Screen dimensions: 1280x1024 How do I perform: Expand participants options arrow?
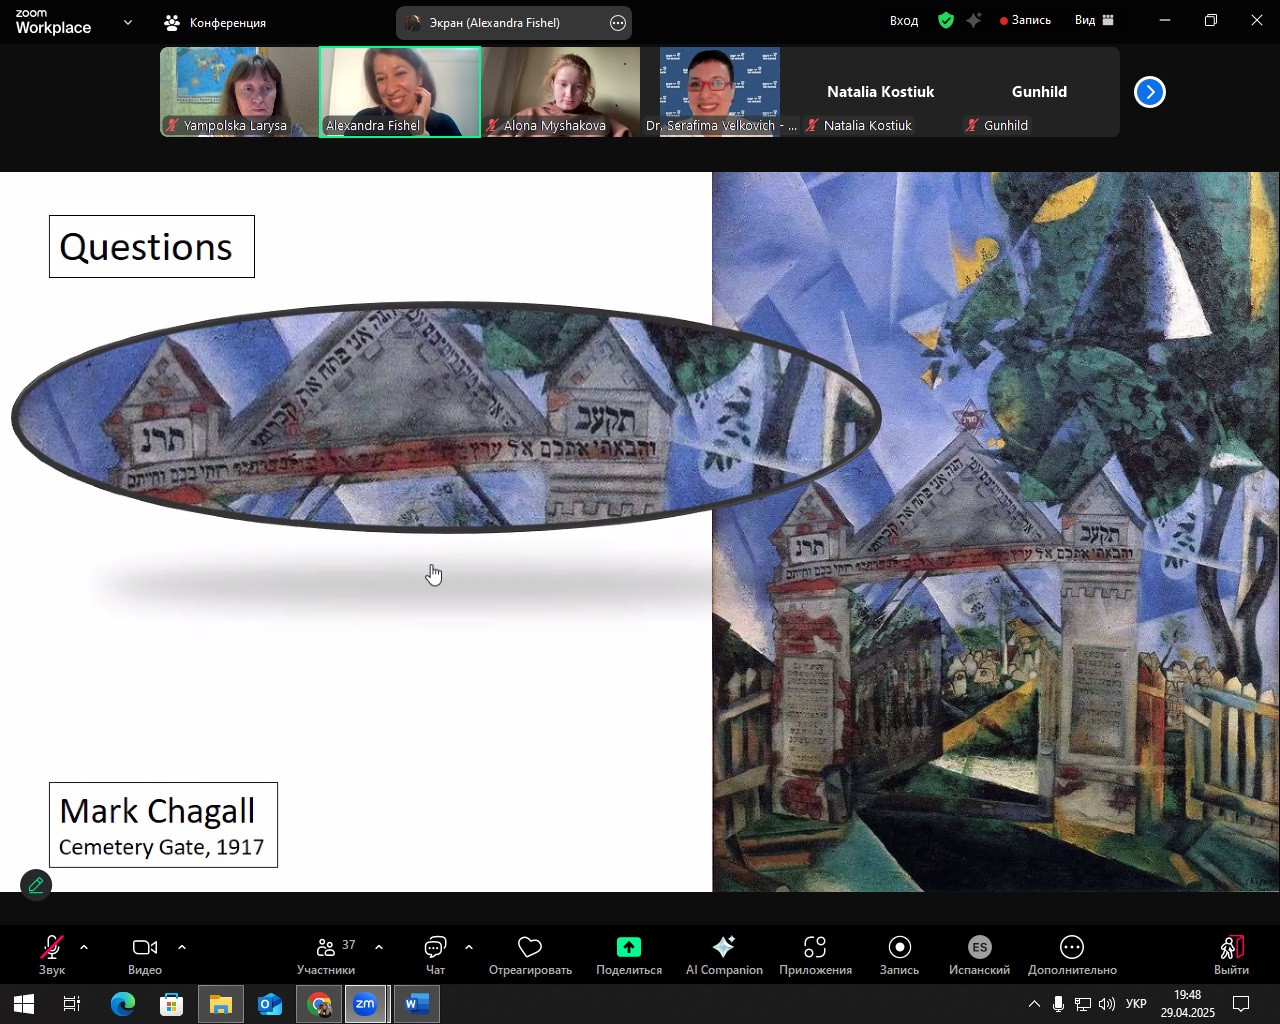pos(379,947)
